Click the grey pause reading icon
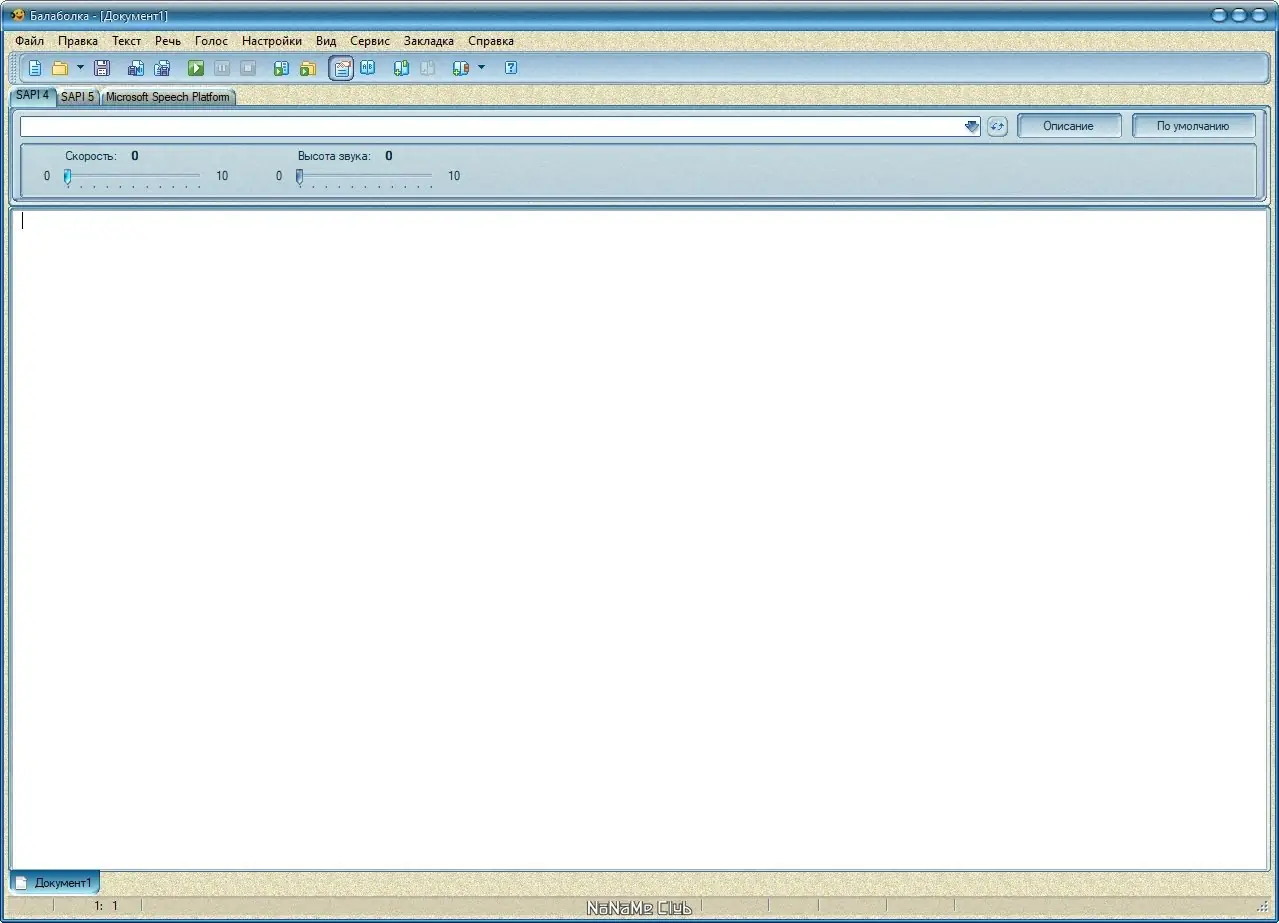Screen dimensions: 1279x923 [x=222, y=68]
